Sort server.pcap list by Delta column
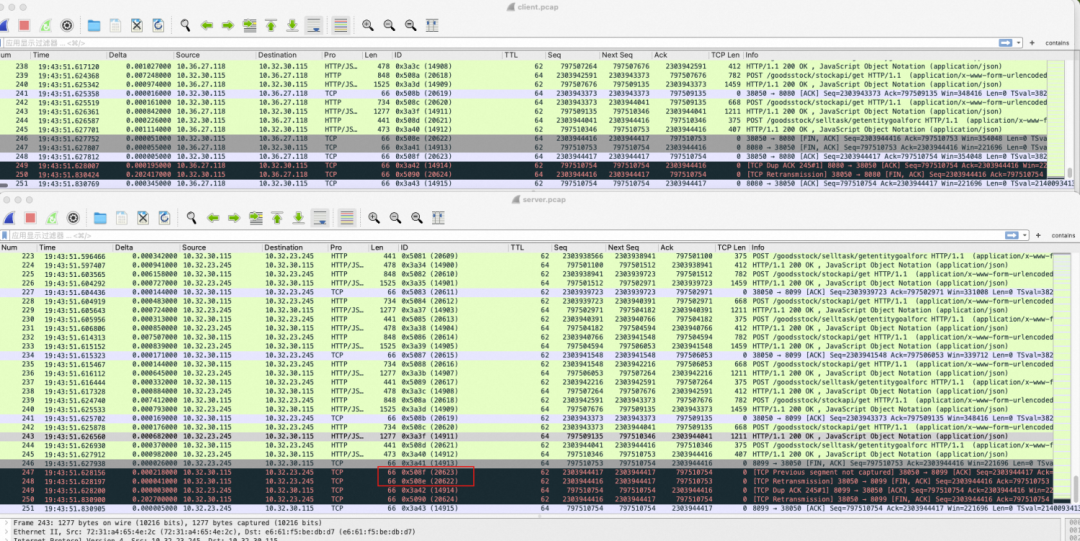This screenshot has width=1080, height=541. click(x=147, y=247)
